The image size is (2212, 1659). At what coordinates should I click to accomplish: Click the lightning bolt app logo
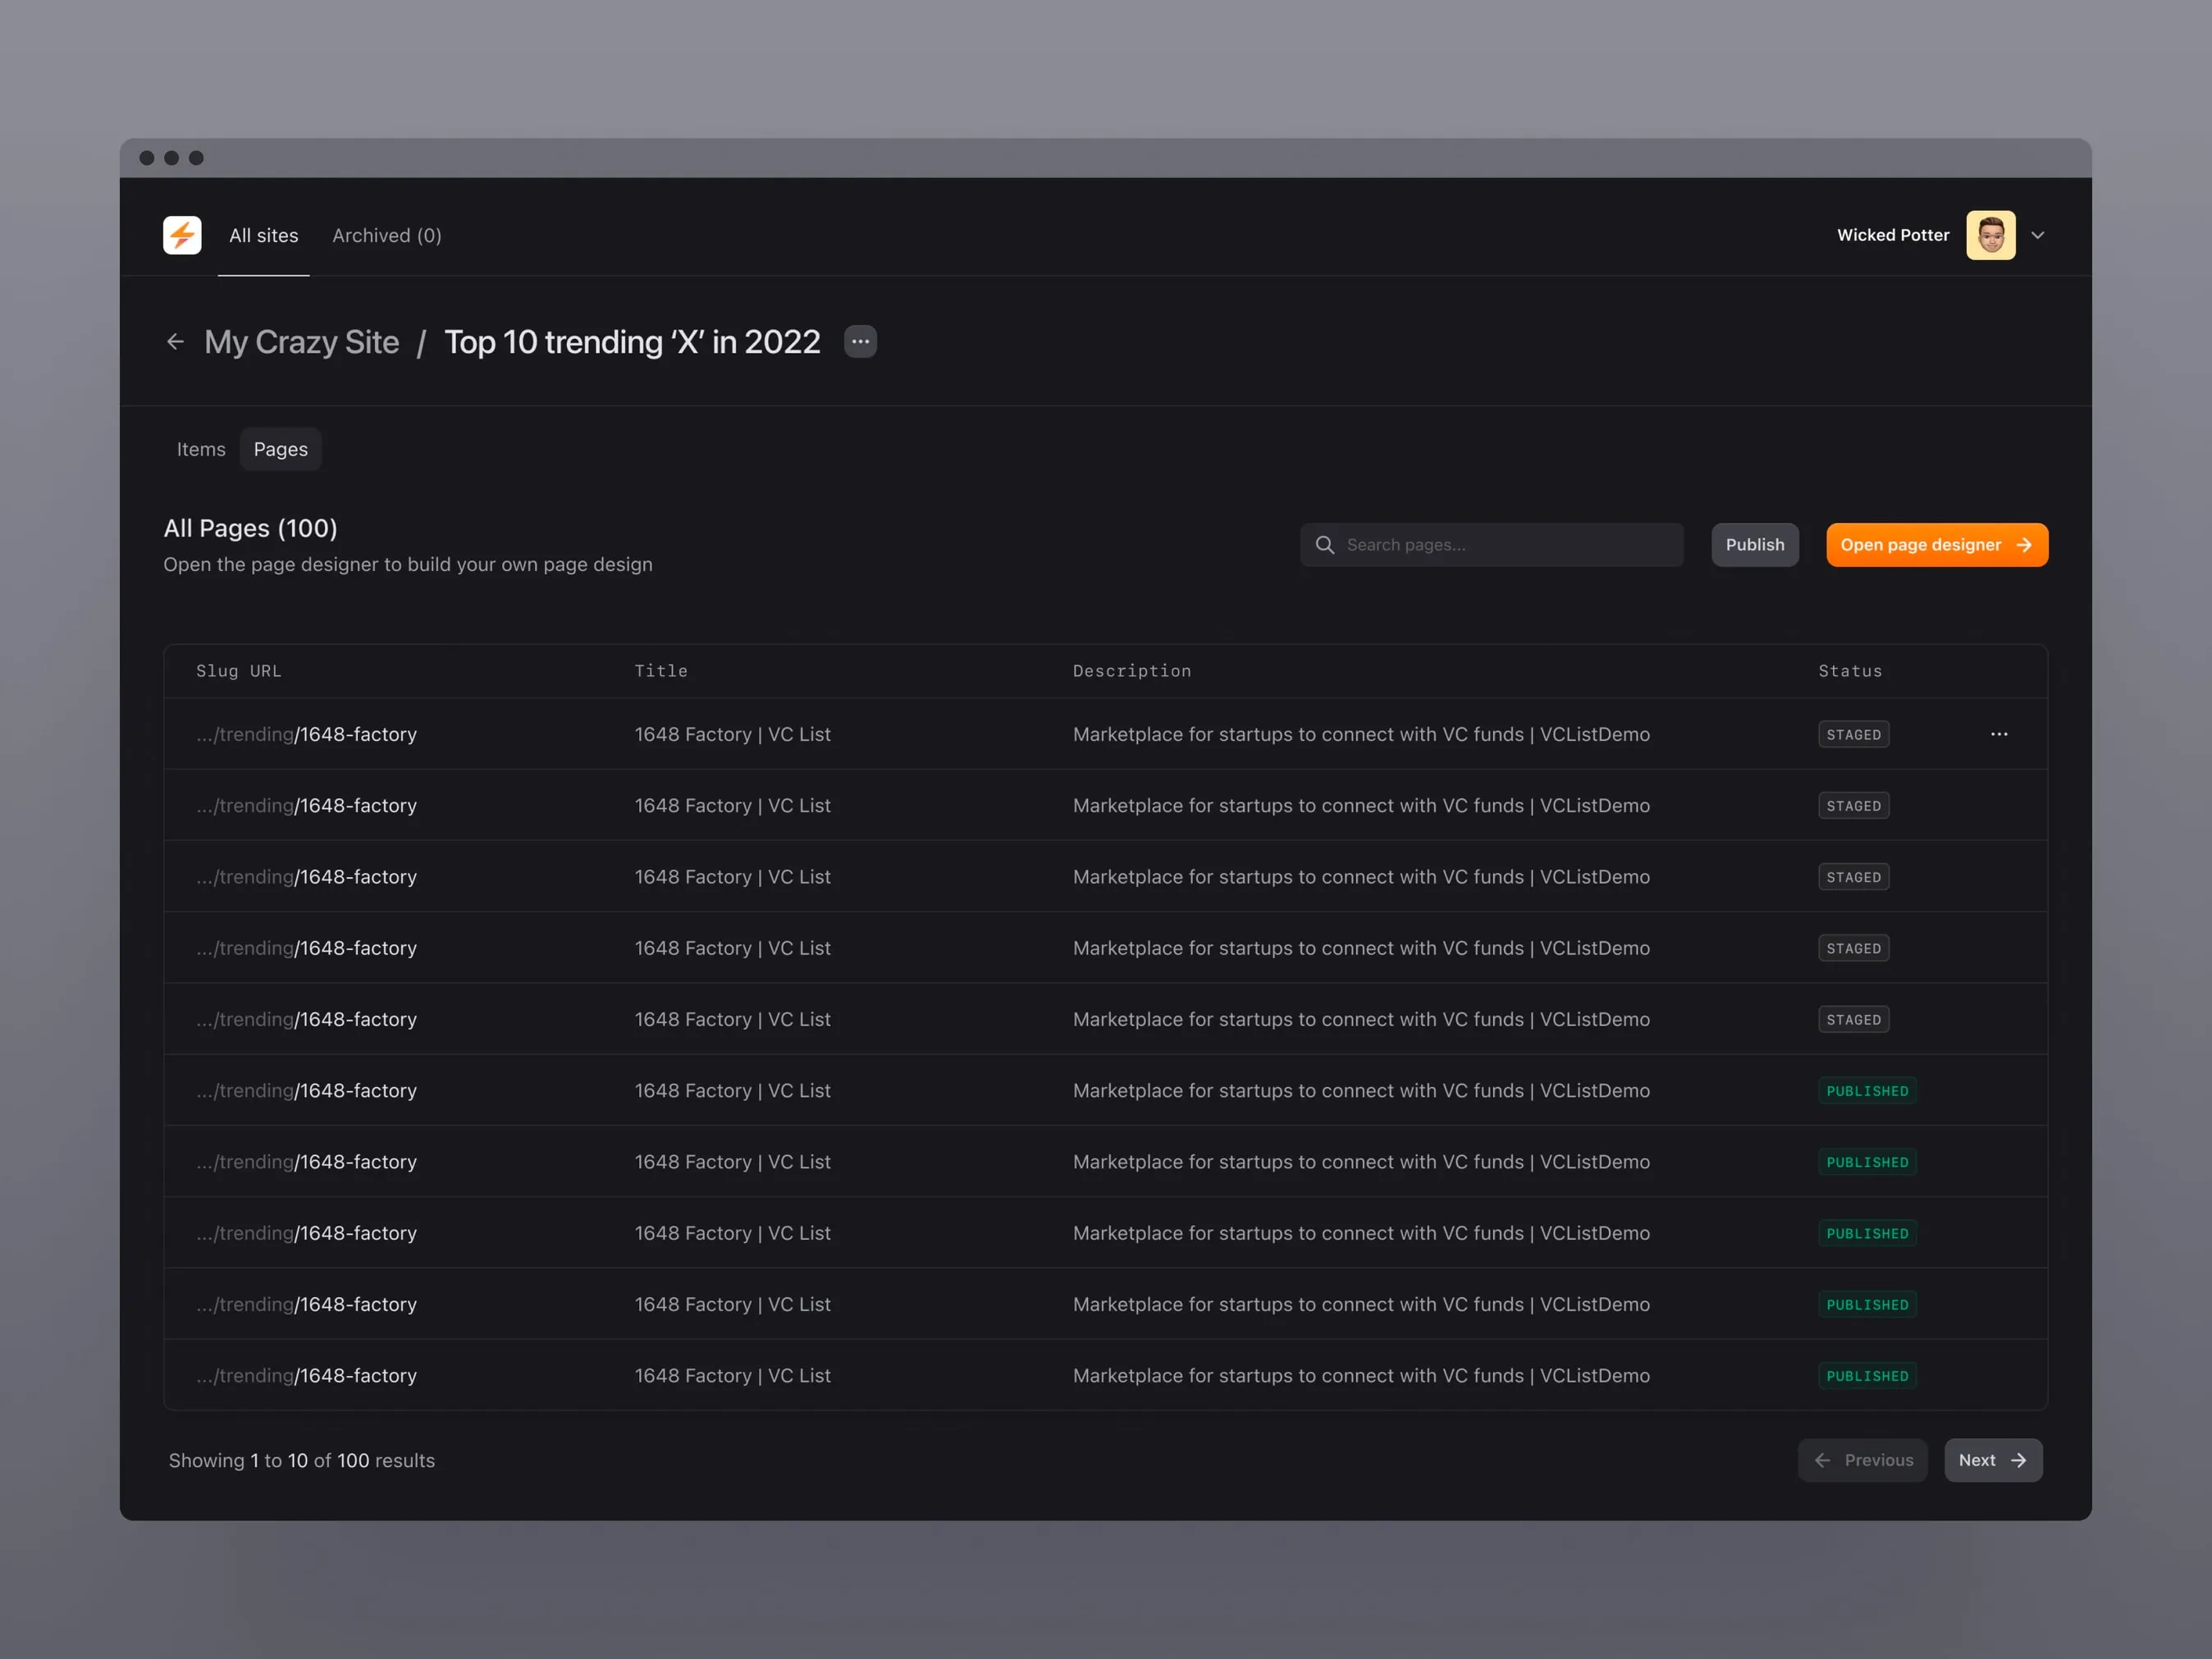click(182, 235)
